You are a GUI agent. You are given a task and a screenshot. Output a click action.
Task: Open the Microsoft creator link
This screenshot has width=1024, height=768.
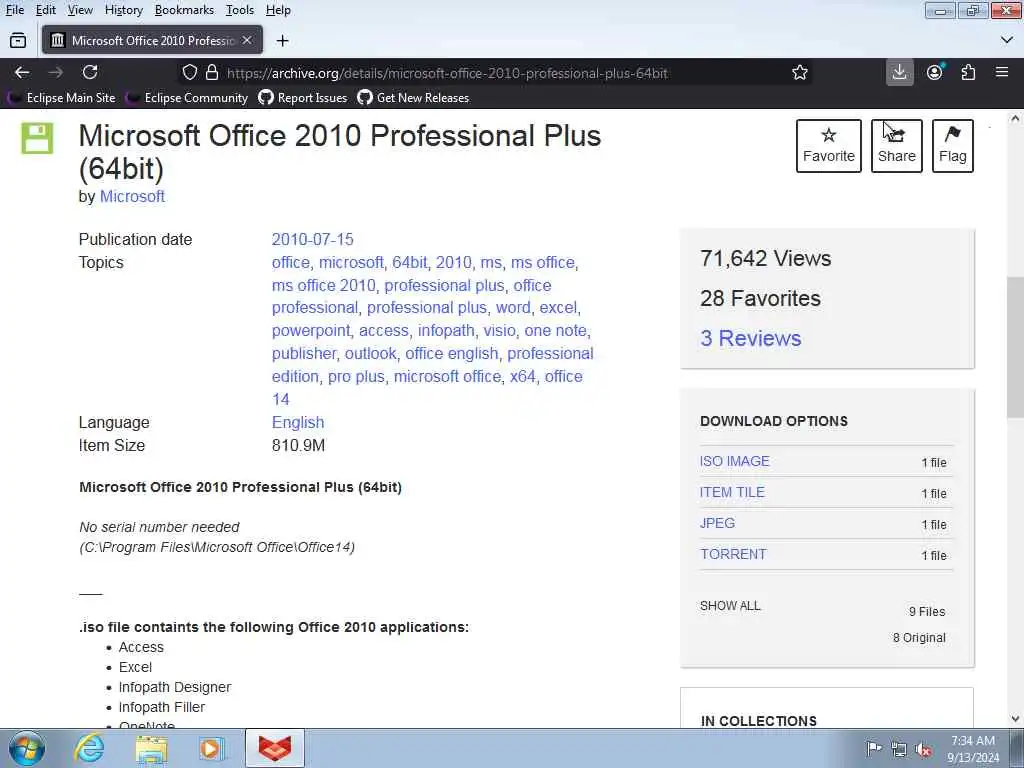click(x=132, y=197)
